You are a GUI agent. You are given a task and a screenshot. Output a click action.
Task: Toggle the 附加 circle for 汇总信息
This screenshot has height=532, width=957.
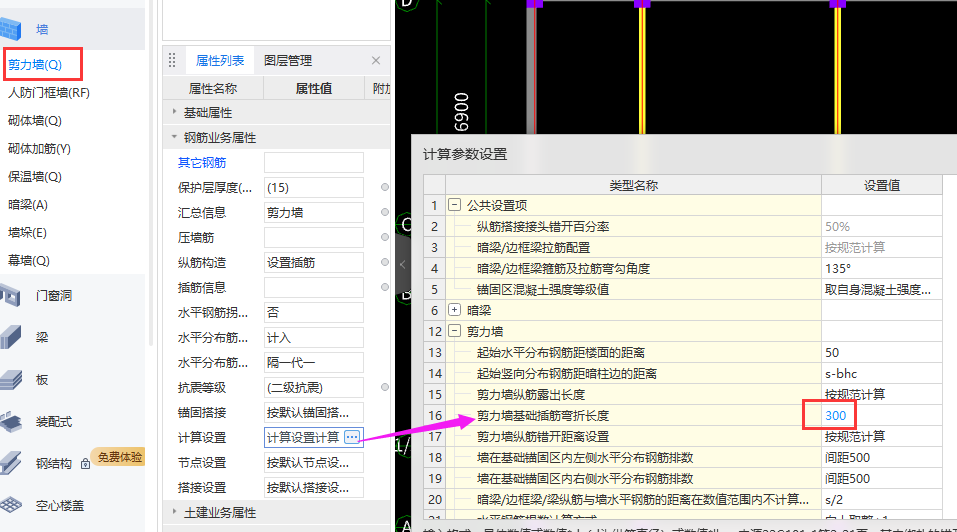coord(385,212)
